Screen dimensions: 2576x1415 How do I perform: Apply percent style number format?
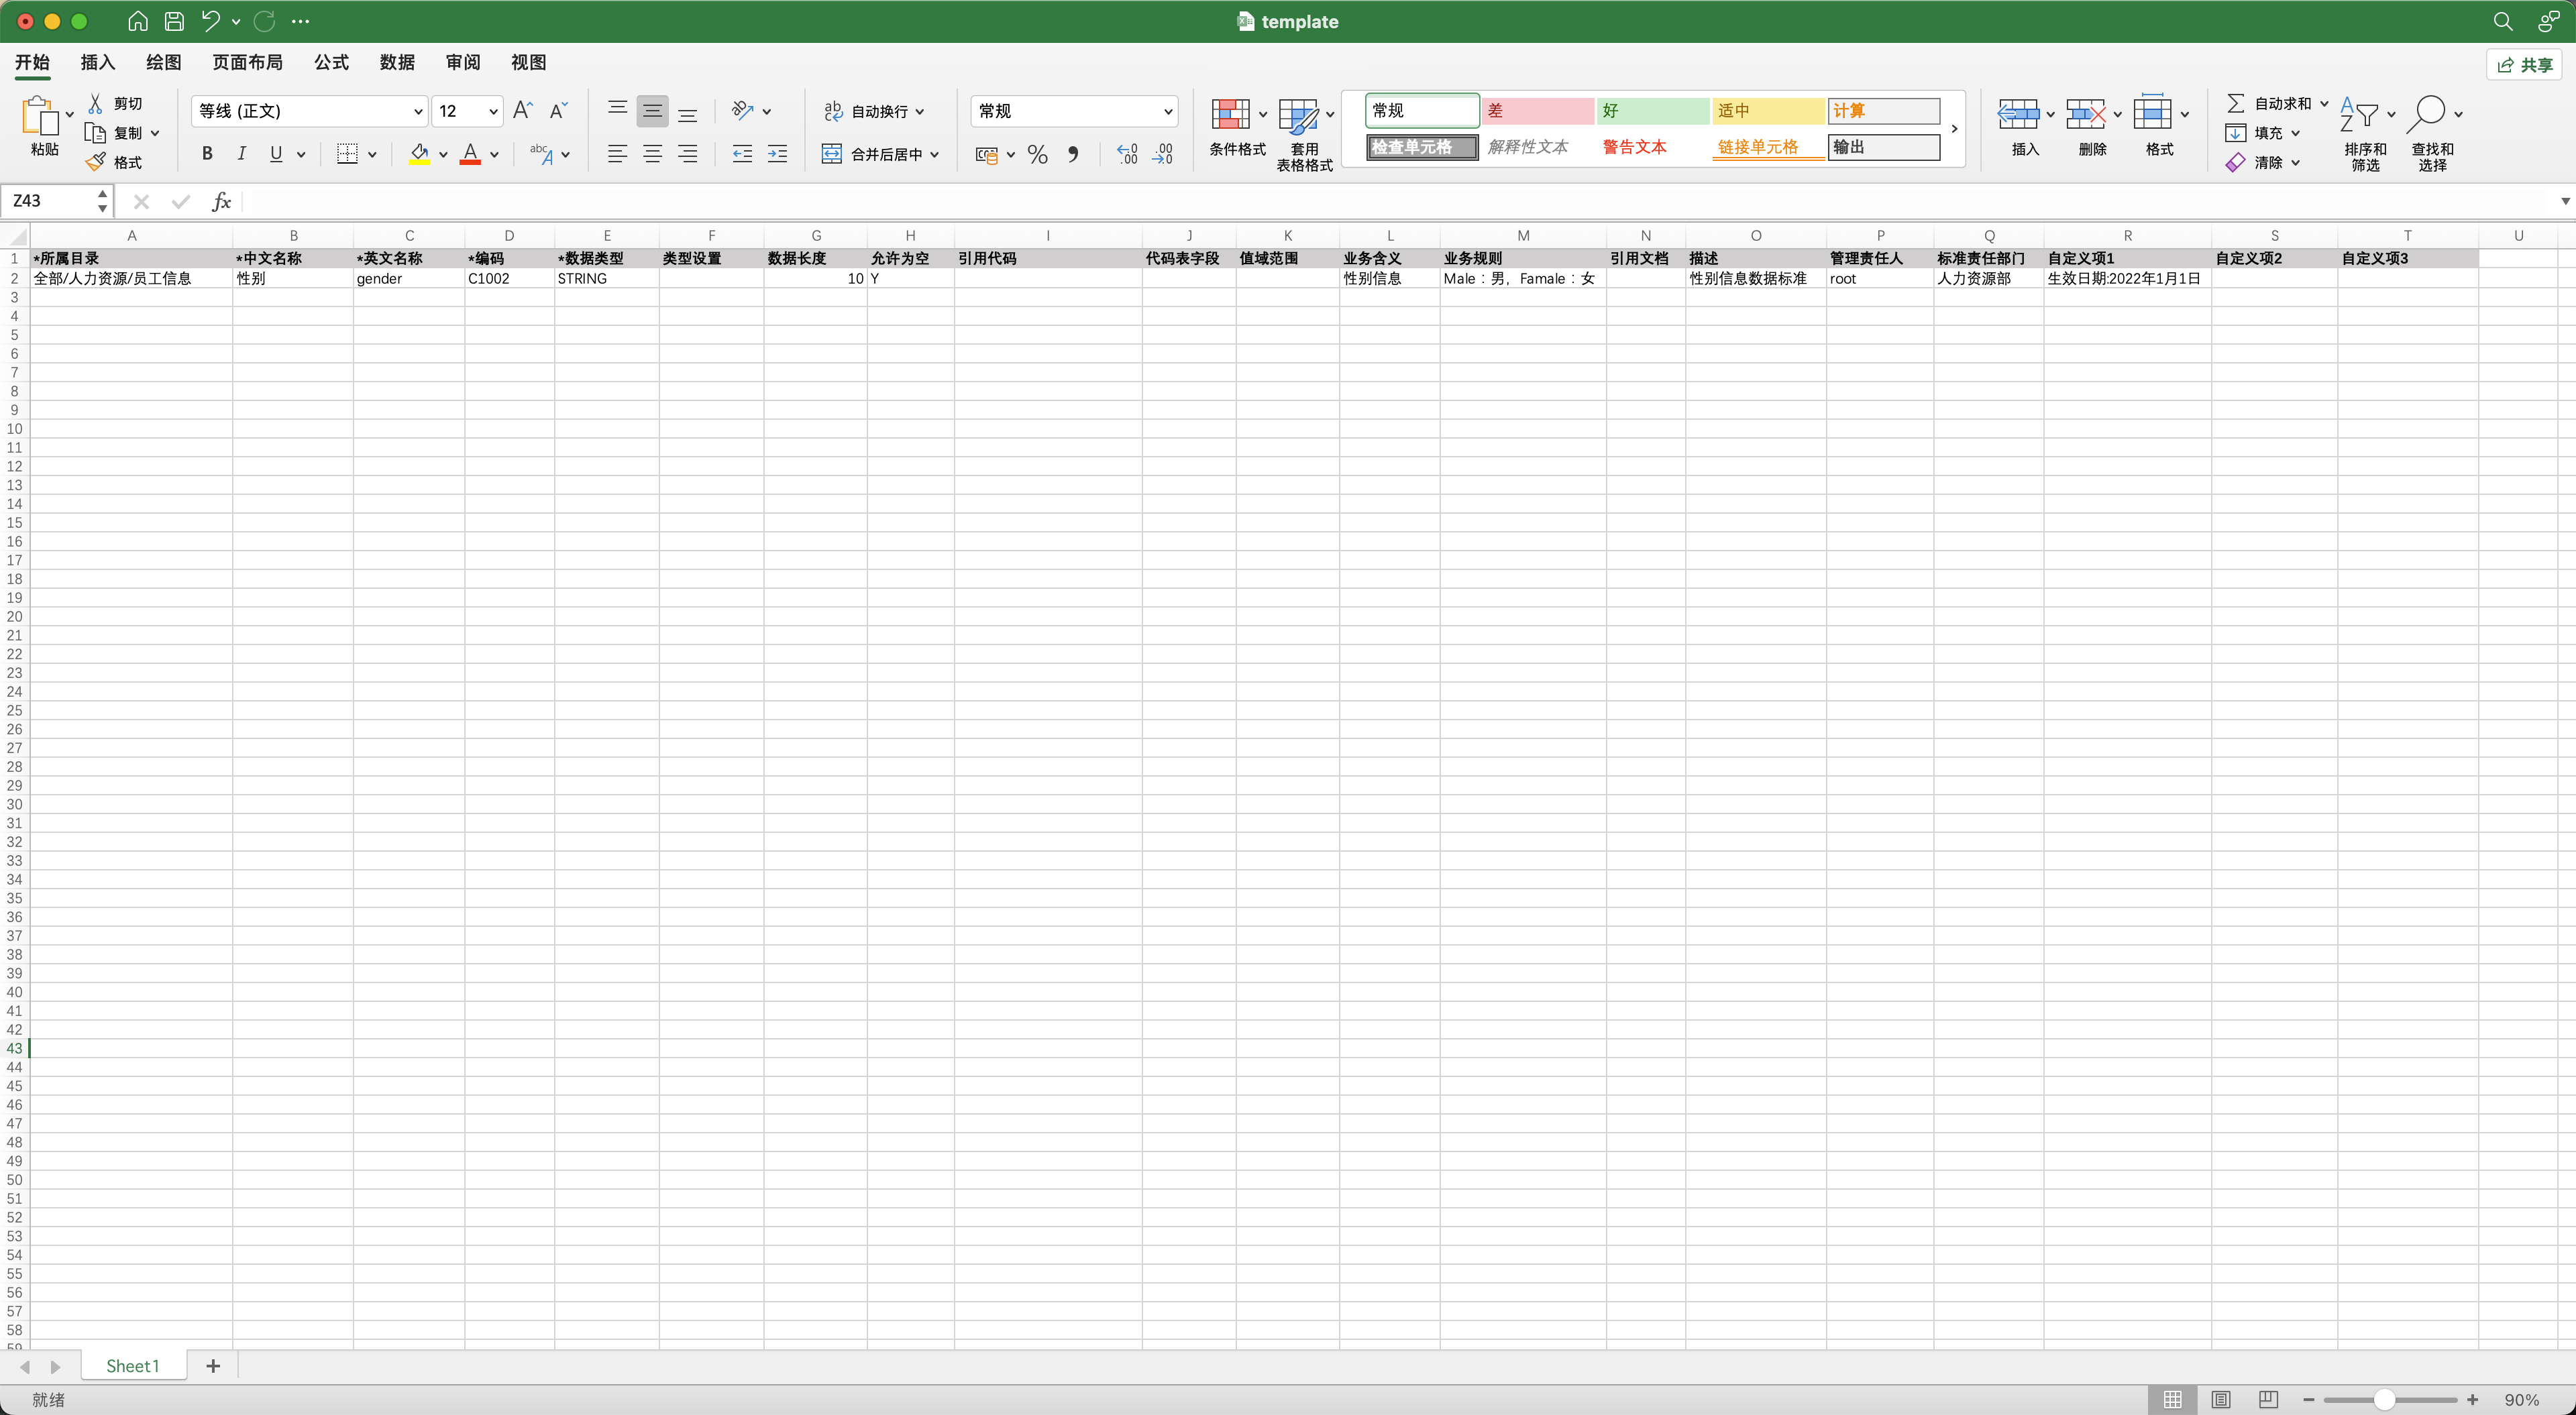coord(1037,154)
